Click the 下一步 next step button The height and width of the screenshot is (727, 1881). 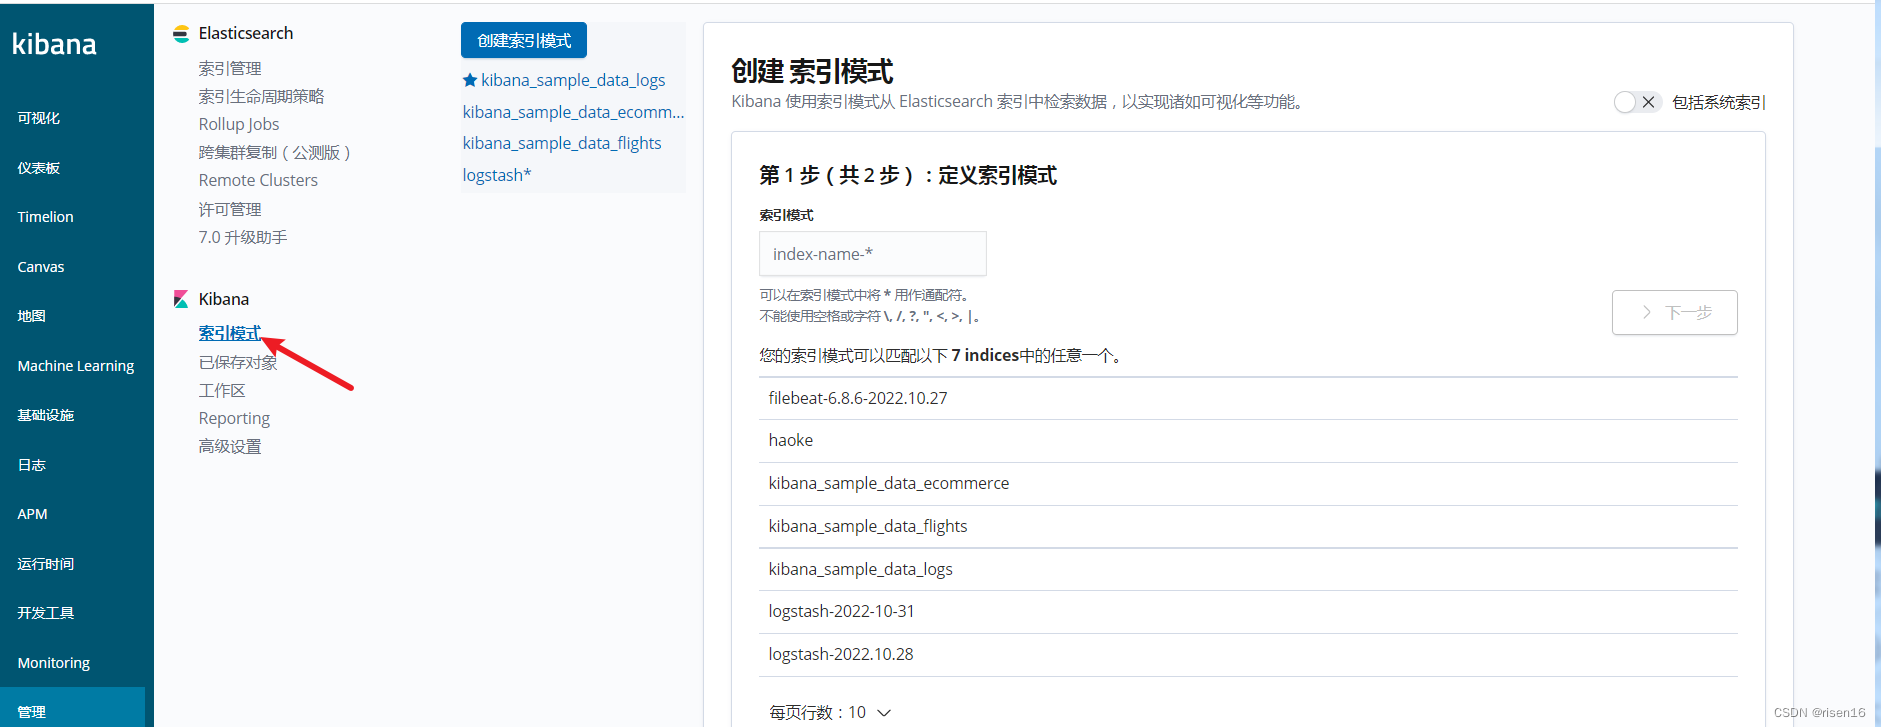click(x=1674, y=312)
